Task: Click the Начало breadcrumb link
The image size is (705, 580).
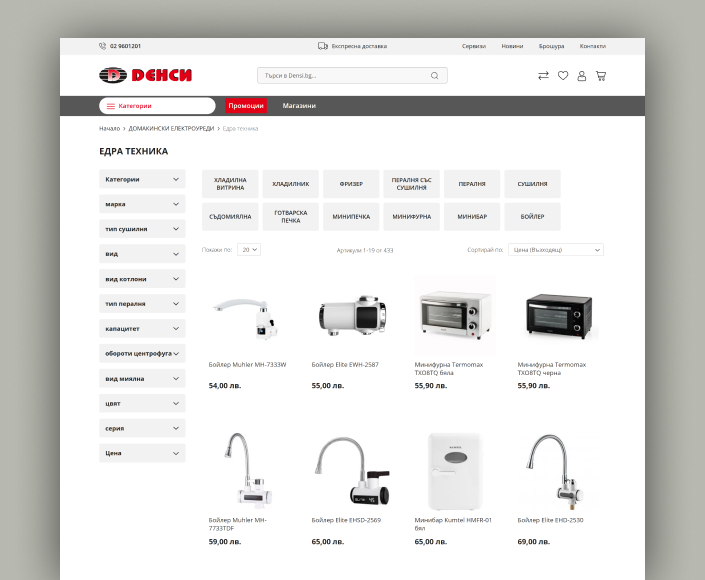Action: (x=109, y=129)
